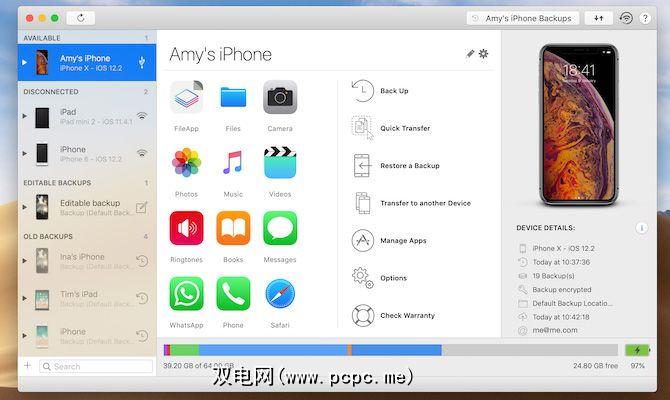Click the Search field in sidebar
The width and height of the screenshot is (670, 400).
coord(96,366)
